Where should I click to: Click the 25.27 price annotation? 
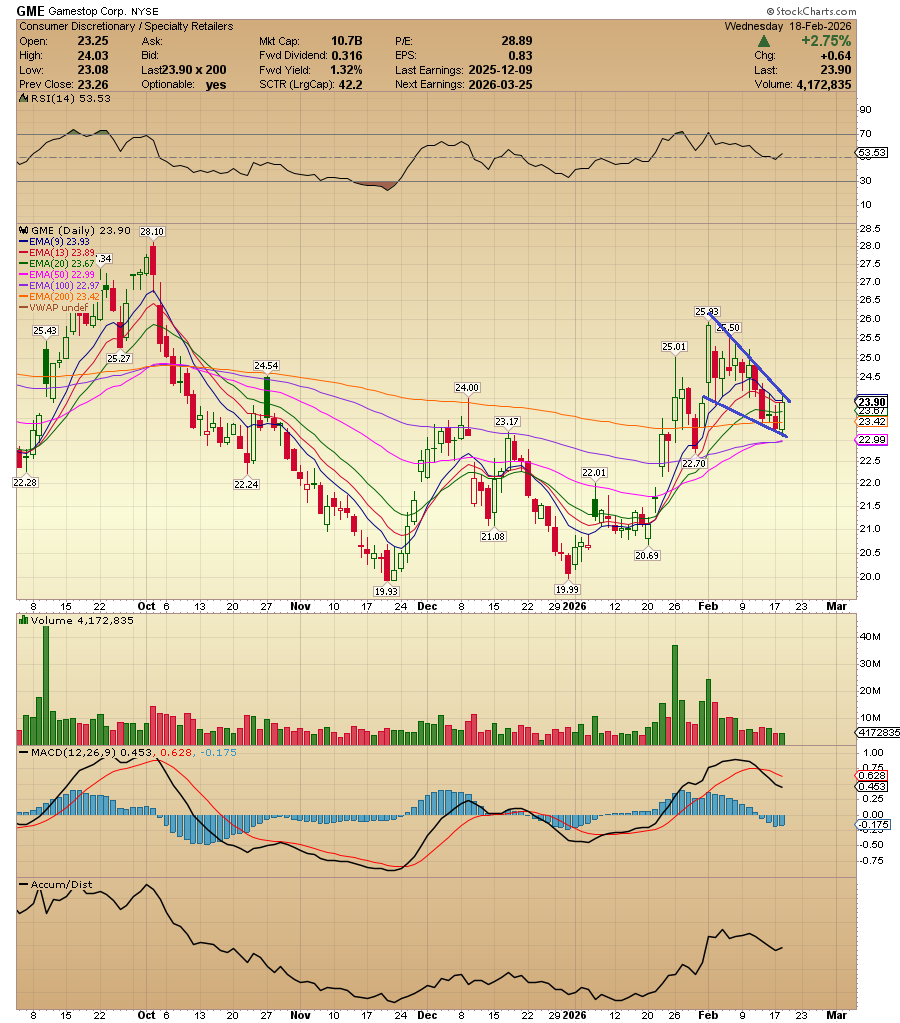[x=119, y=358]
